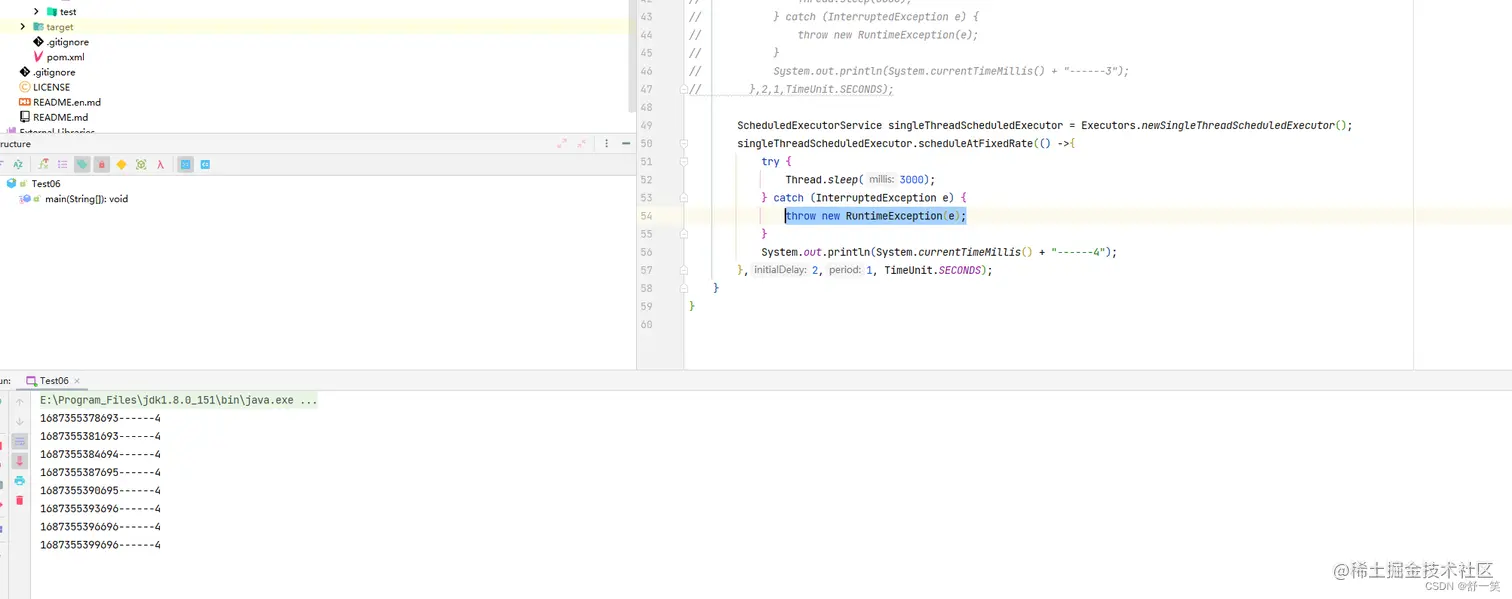The height and width of the screenshot is (599, 1512).
Task: Click fold marker at line 55 closing brace
Action: pyautogui.click(x=684, y=234)
